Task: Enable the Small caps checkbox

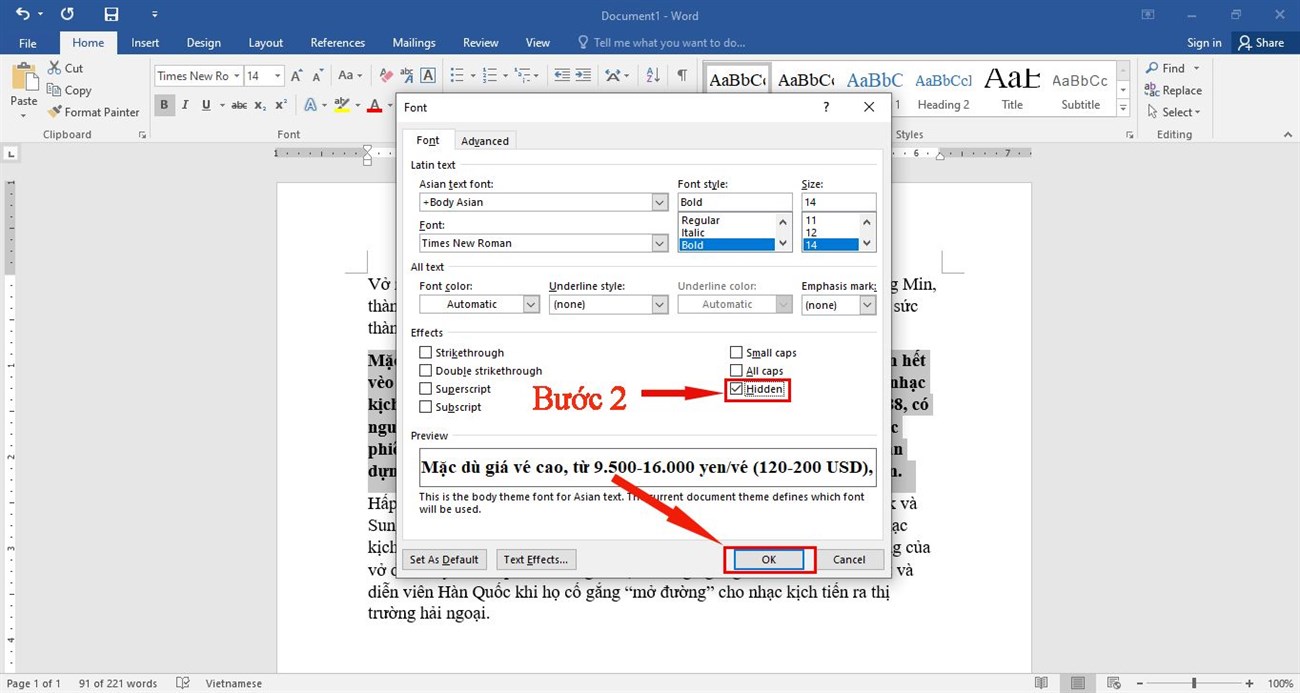Action: (736, 353)
